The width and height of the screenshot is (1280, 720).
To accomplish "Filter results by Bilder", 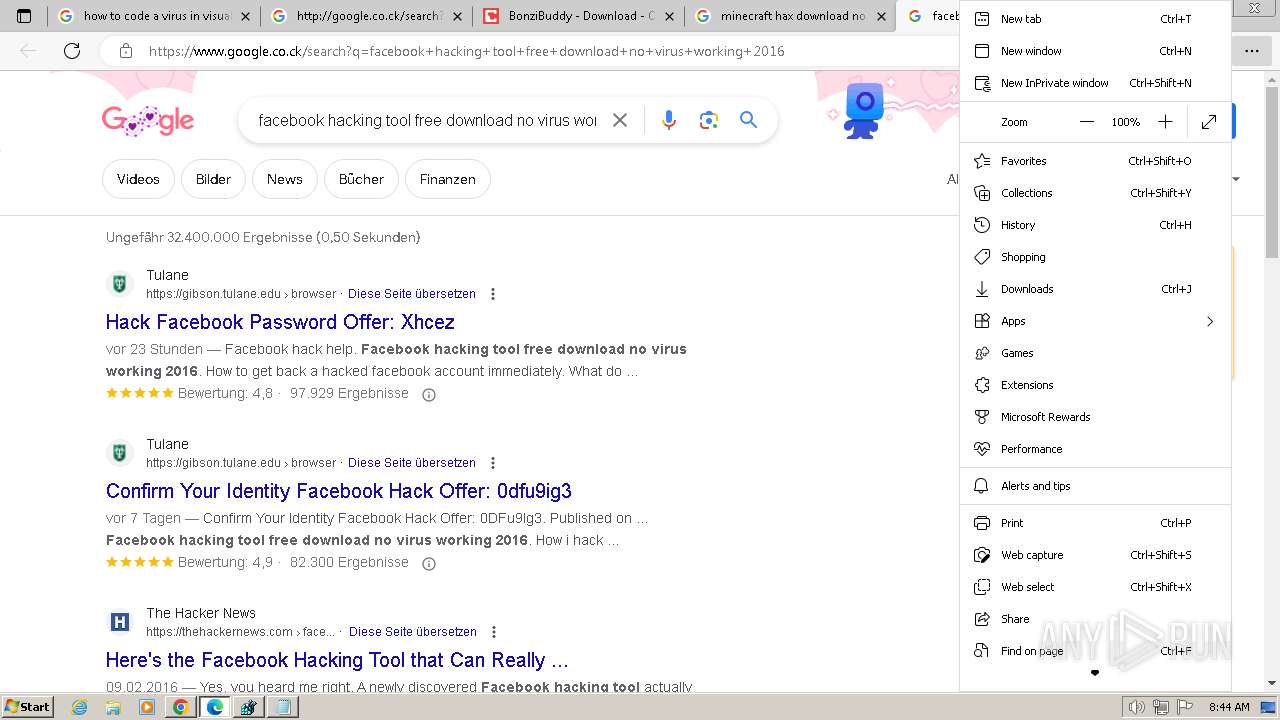I will point(213,179).
